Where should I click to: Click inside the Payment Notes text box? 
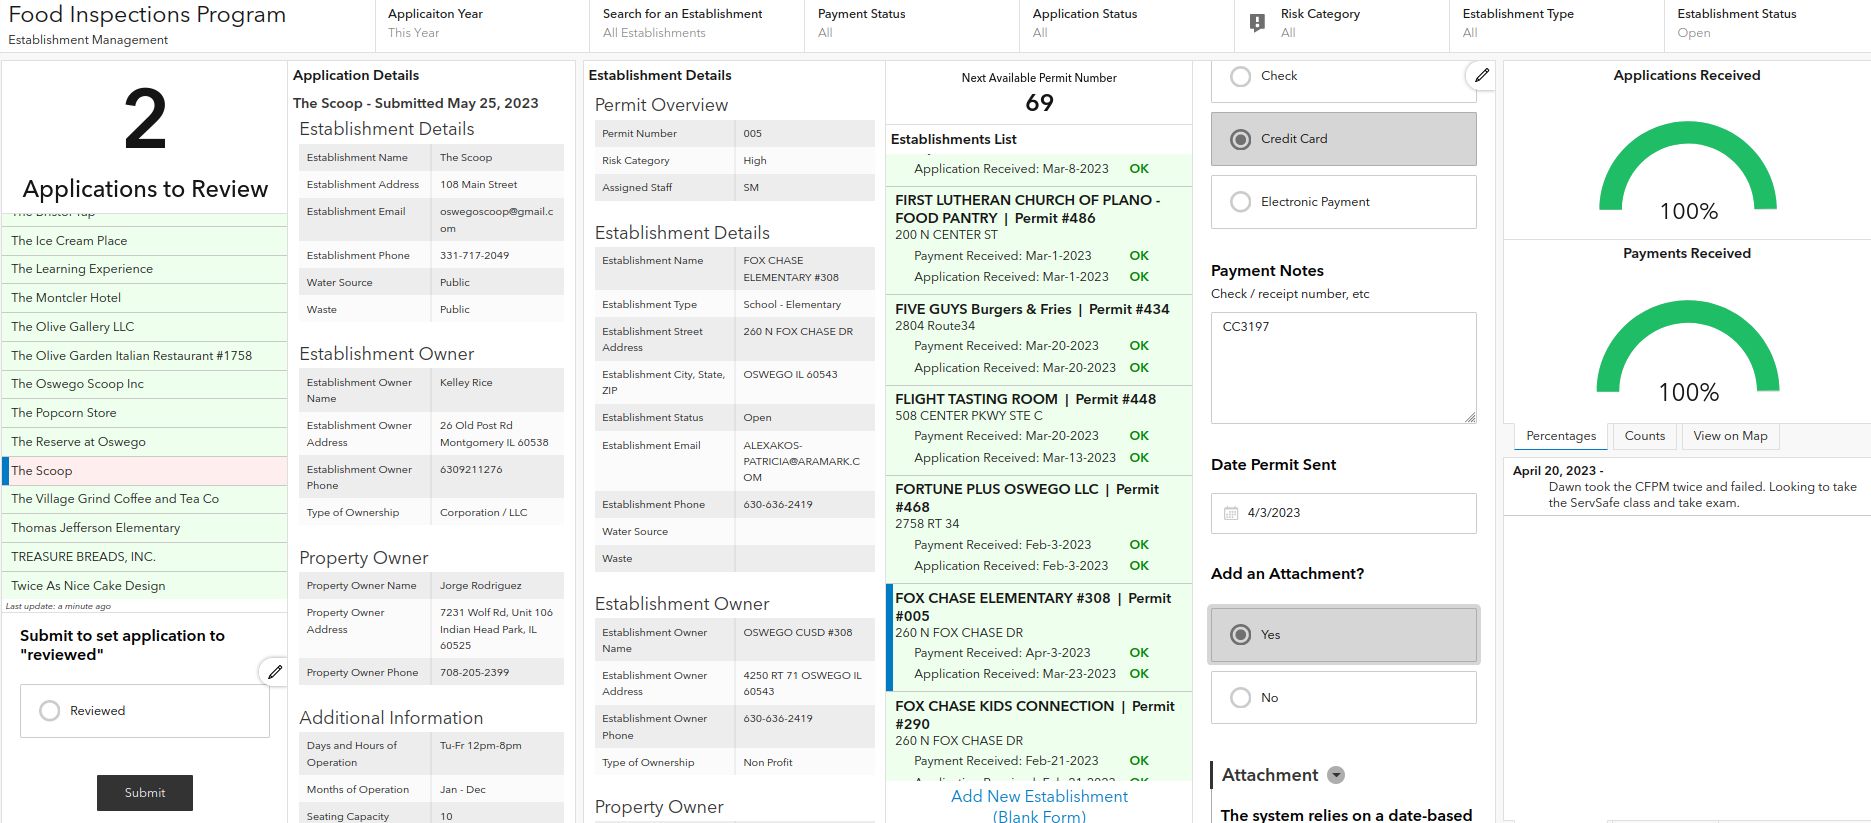(1343, 367)
